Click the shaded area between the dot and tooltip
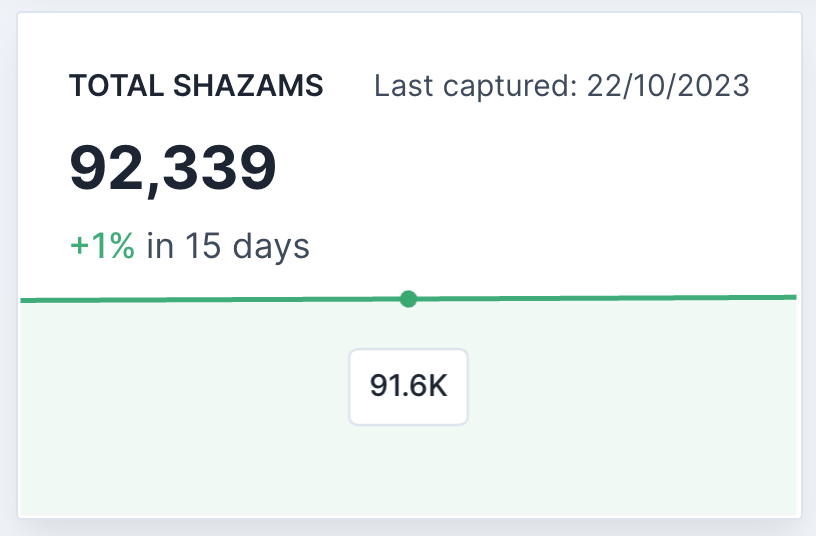Image resolution: width=816 pixels, height=536 pixels. [x=409, y=328]
